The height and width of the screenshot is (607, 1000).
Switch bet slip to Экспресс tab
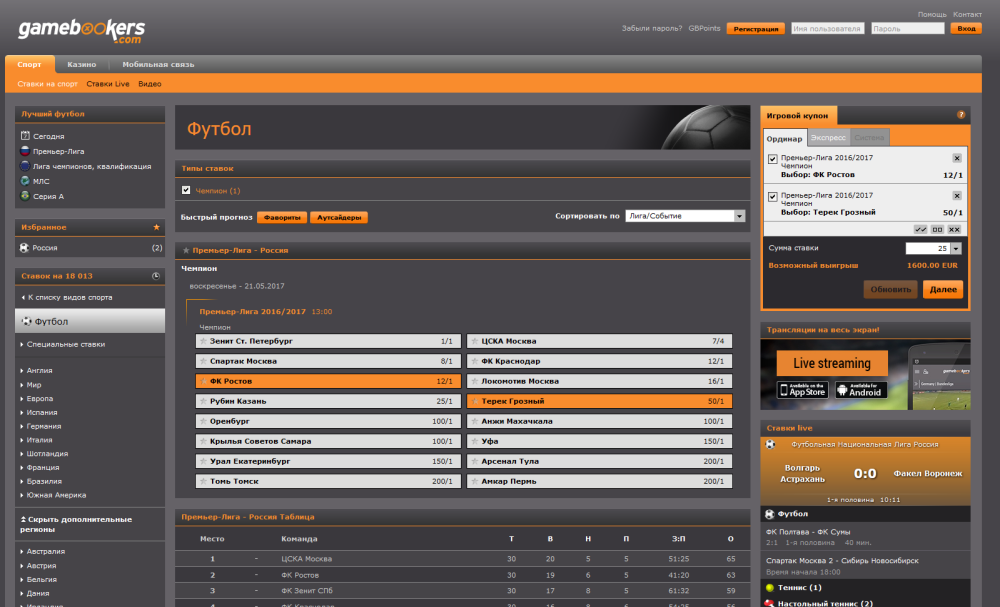pos(828,138)
